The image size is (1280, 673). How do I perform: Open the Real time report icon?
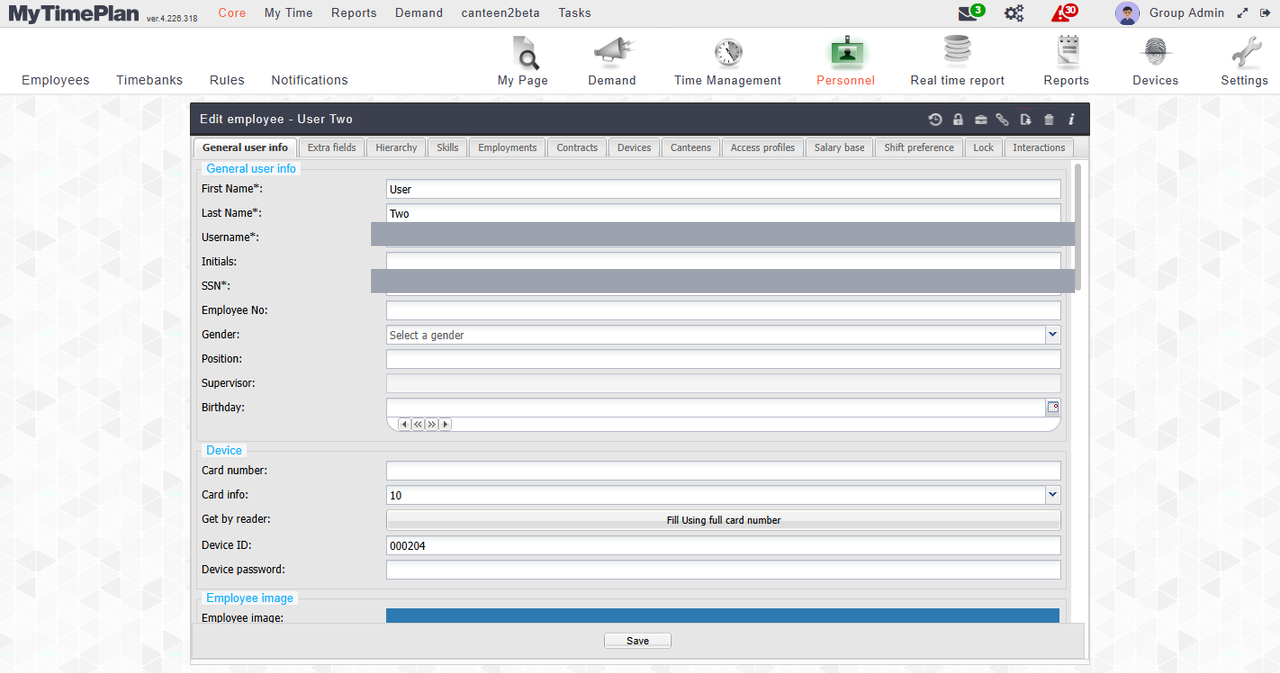(x=958, y=51)
